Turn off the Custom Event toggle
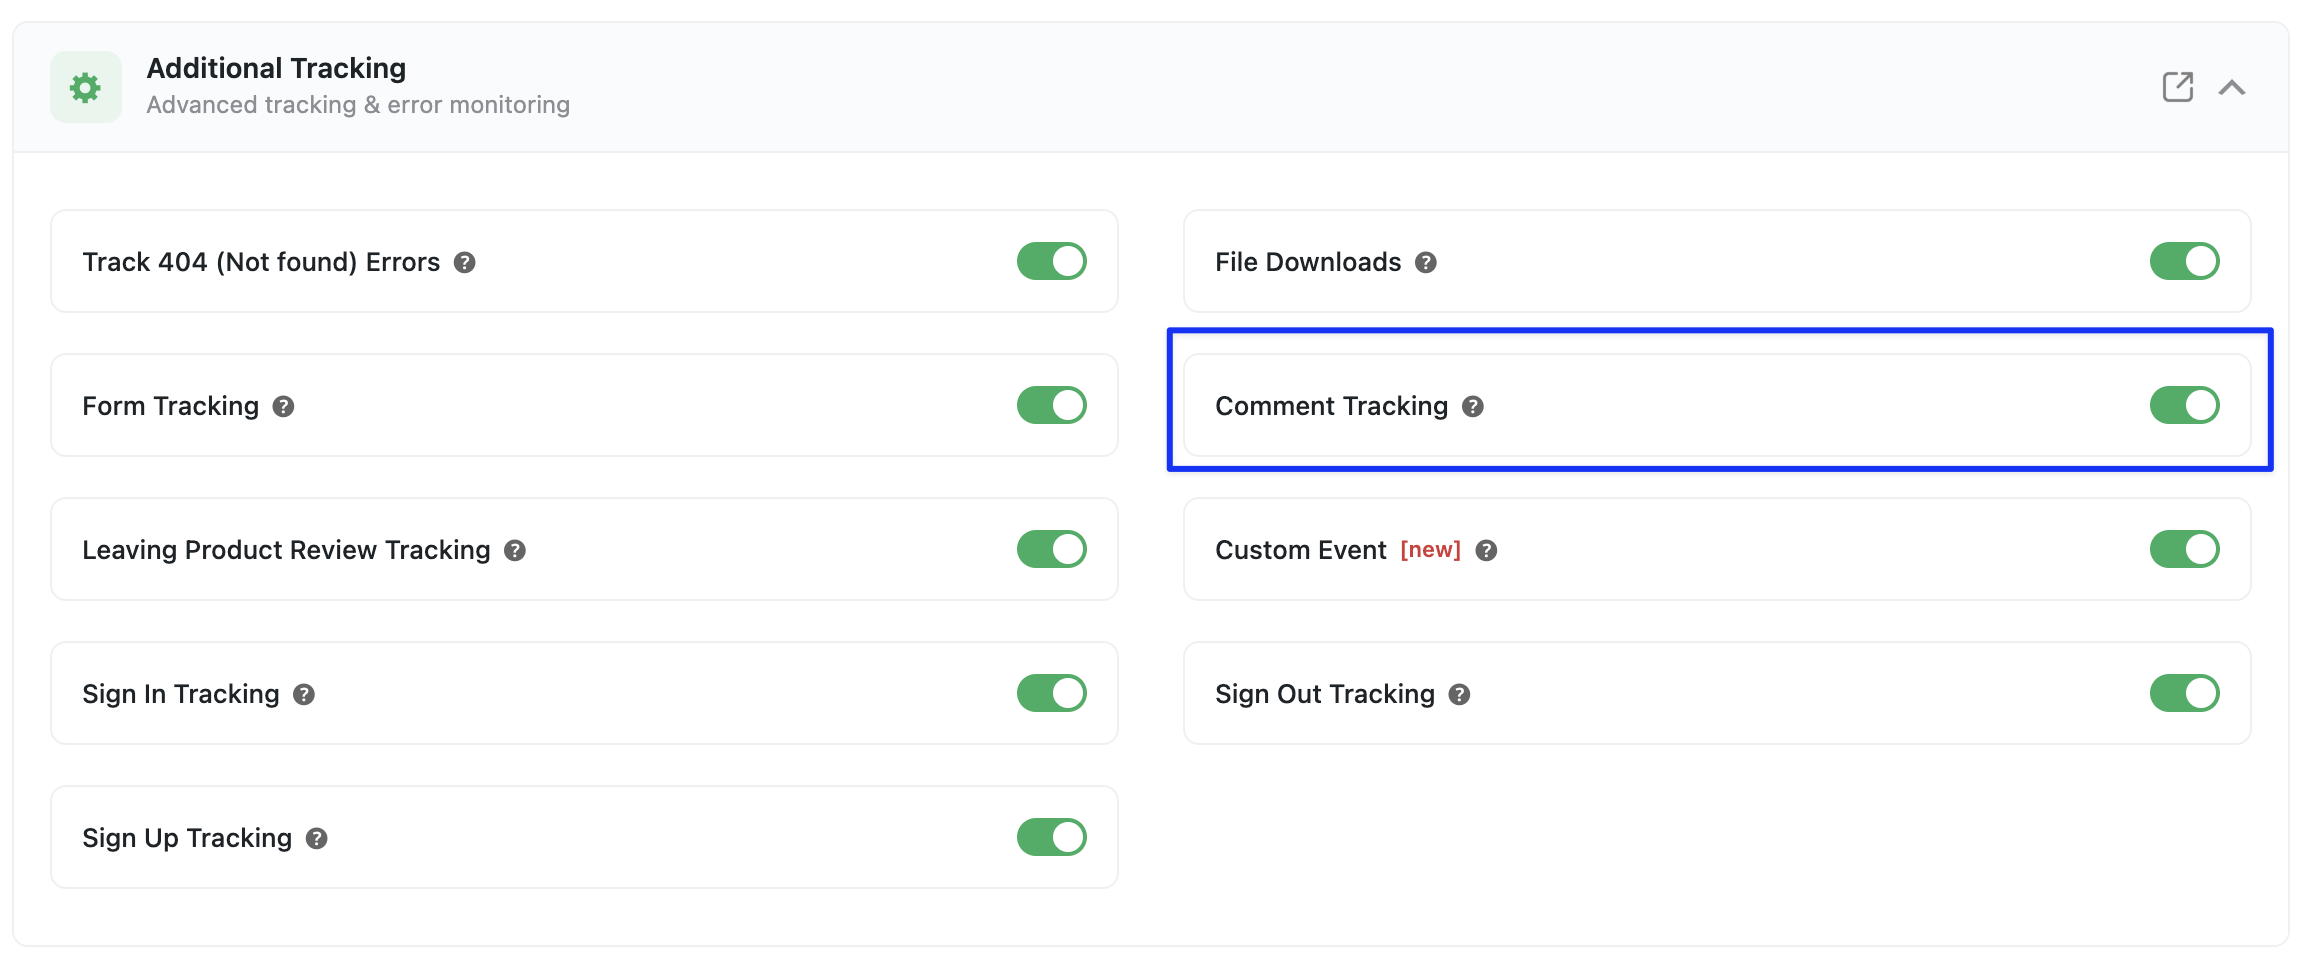This screenshot has width=2304, height=956. [2185, 549]
